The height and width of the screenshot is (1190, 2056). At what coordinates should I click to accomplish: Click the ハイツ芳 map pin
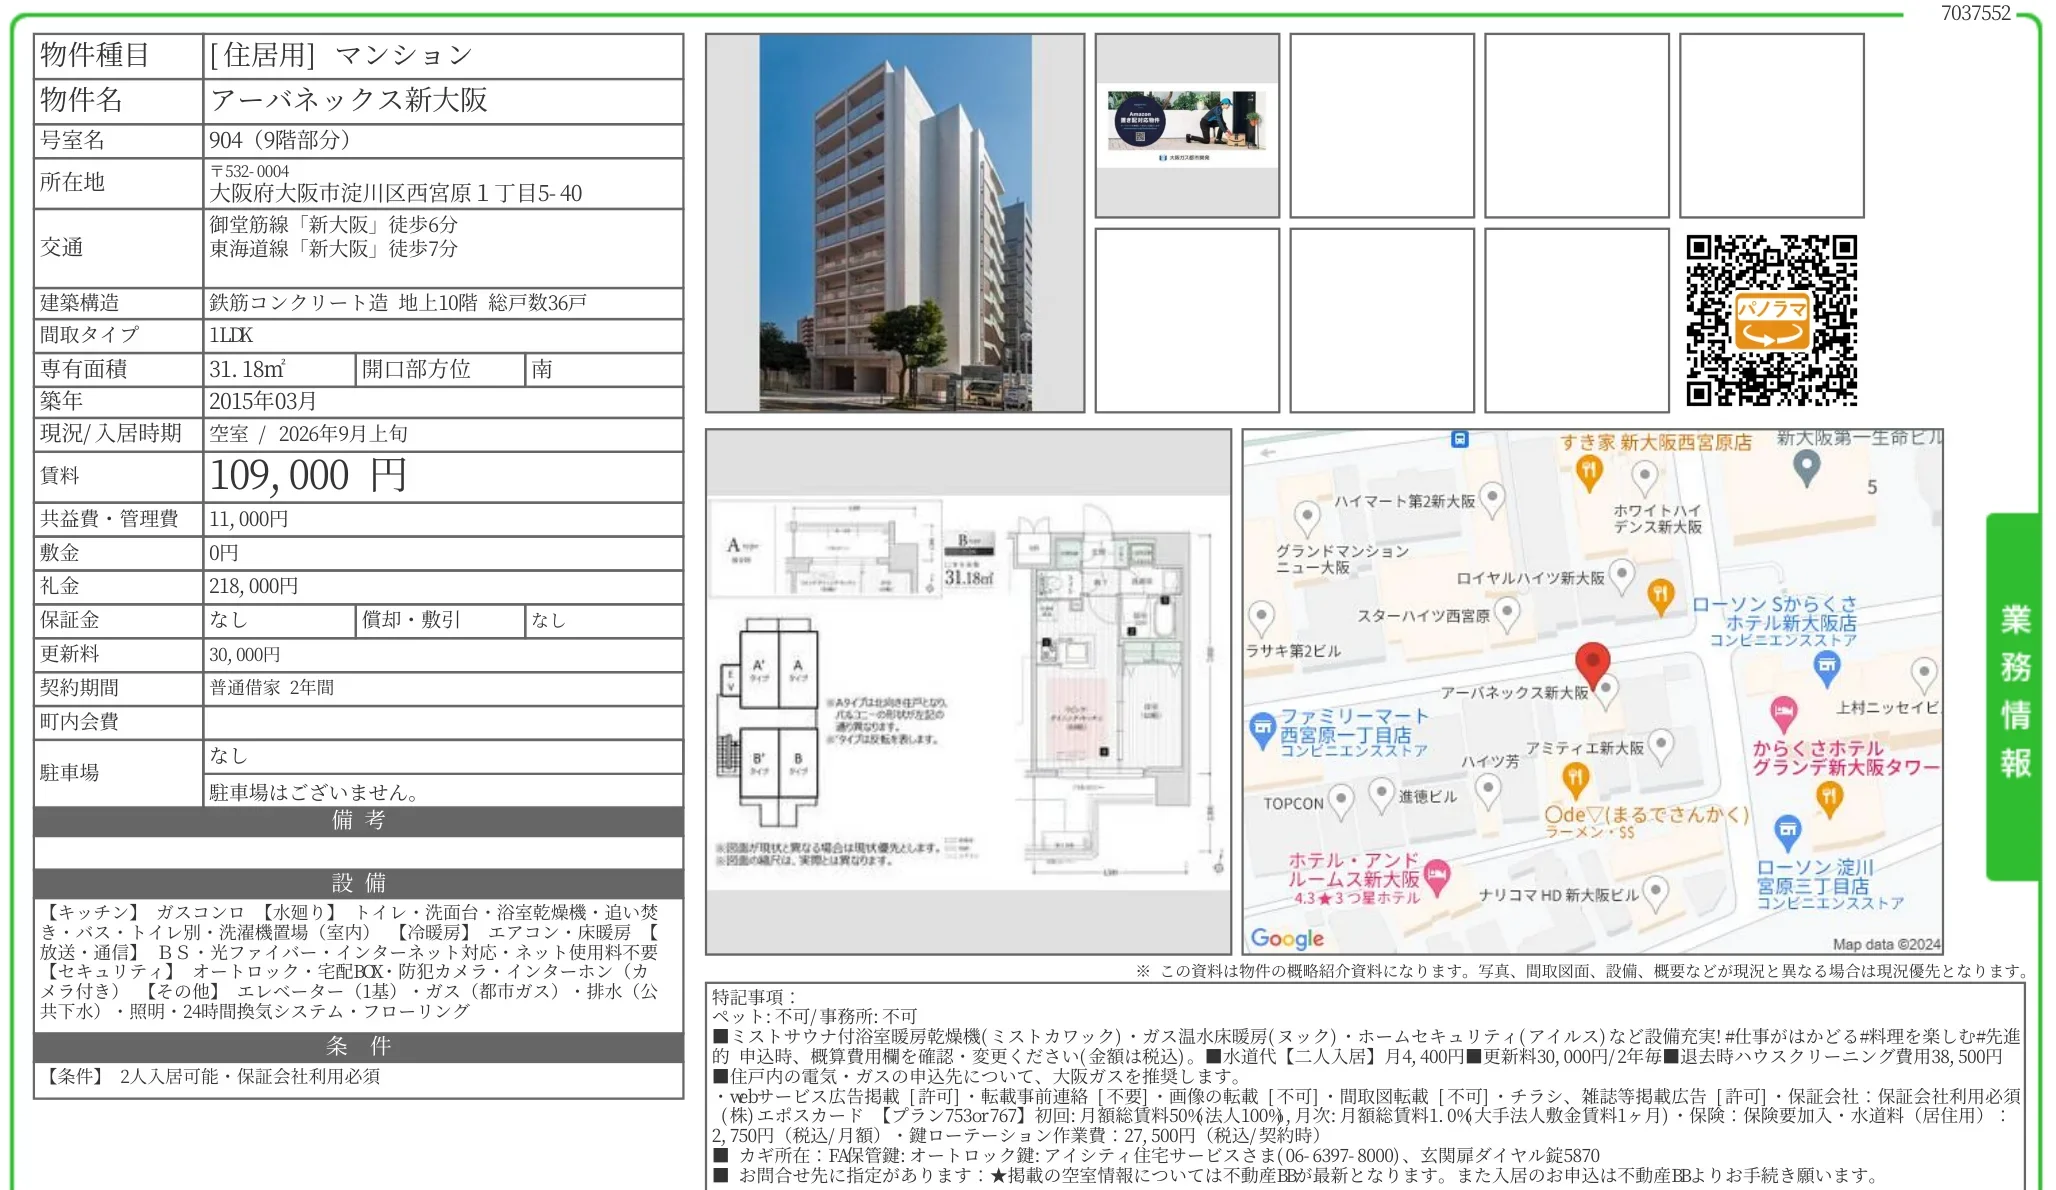point(1489,791)
